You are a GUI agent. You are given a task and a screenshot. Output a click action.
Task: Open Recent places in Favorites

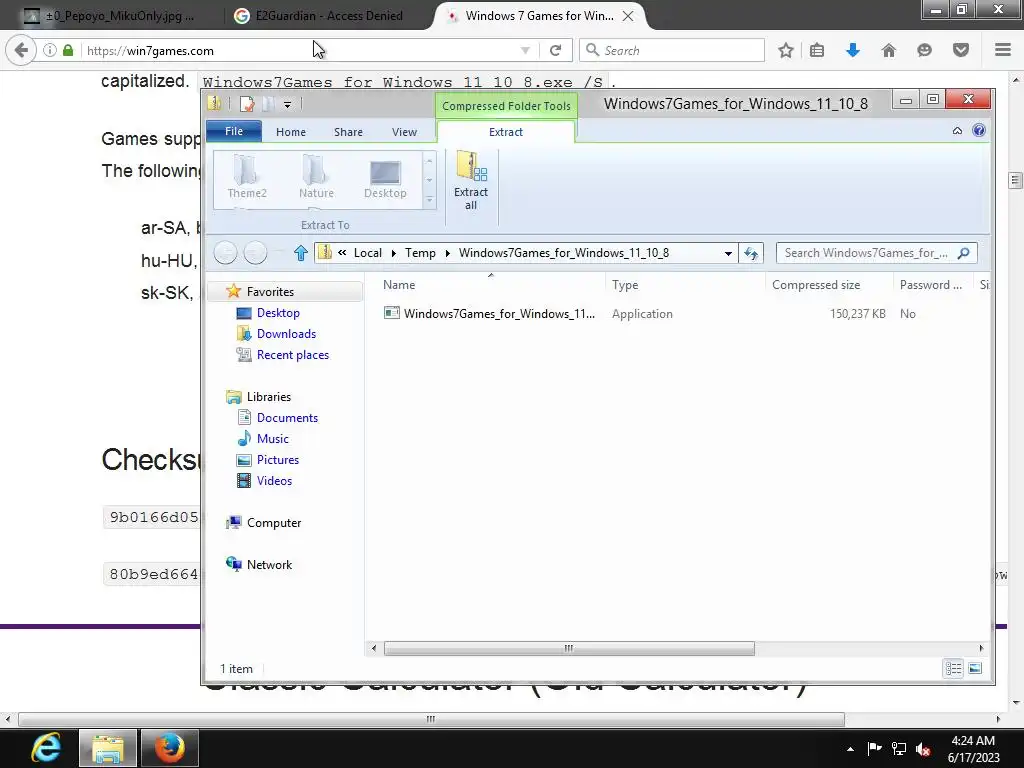(x=293, y=355)
